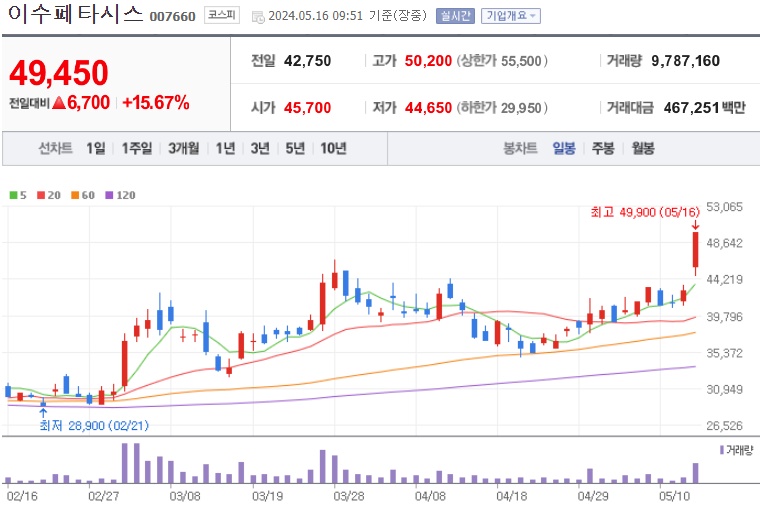Click the 44,219 price axis label
This screenshot has width=760, height=510.
click(724, 279)
